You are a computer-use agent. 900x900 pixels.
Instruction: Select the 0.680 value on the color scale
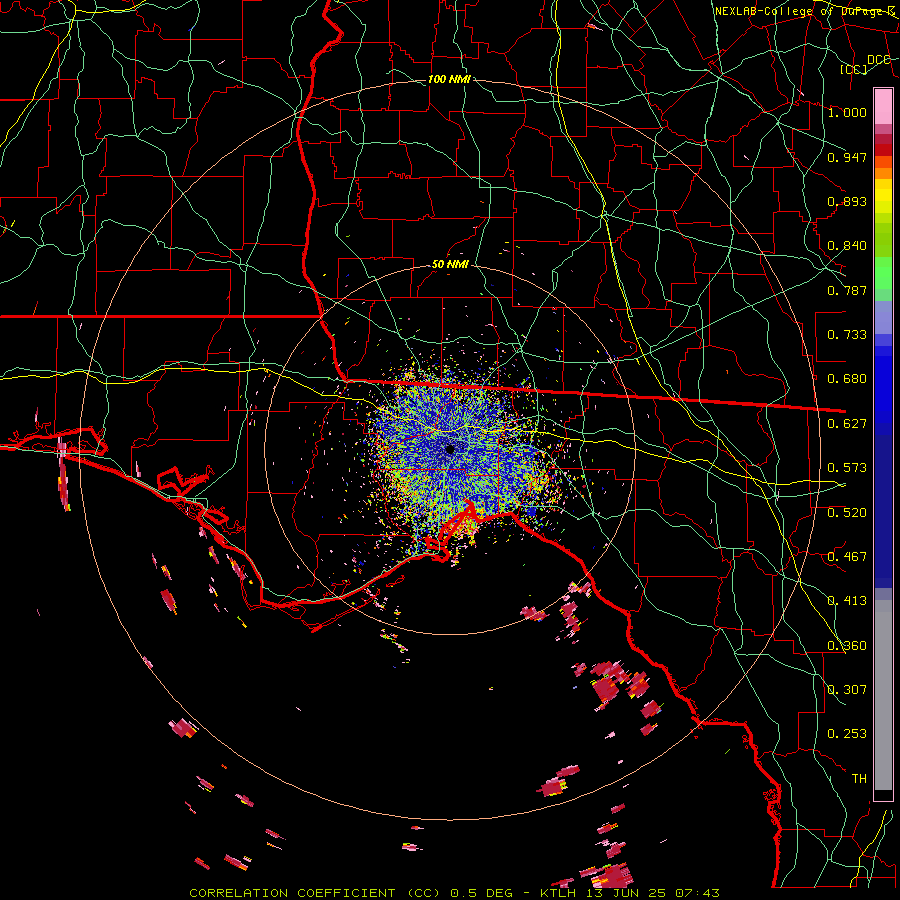(x=847, y=379)
